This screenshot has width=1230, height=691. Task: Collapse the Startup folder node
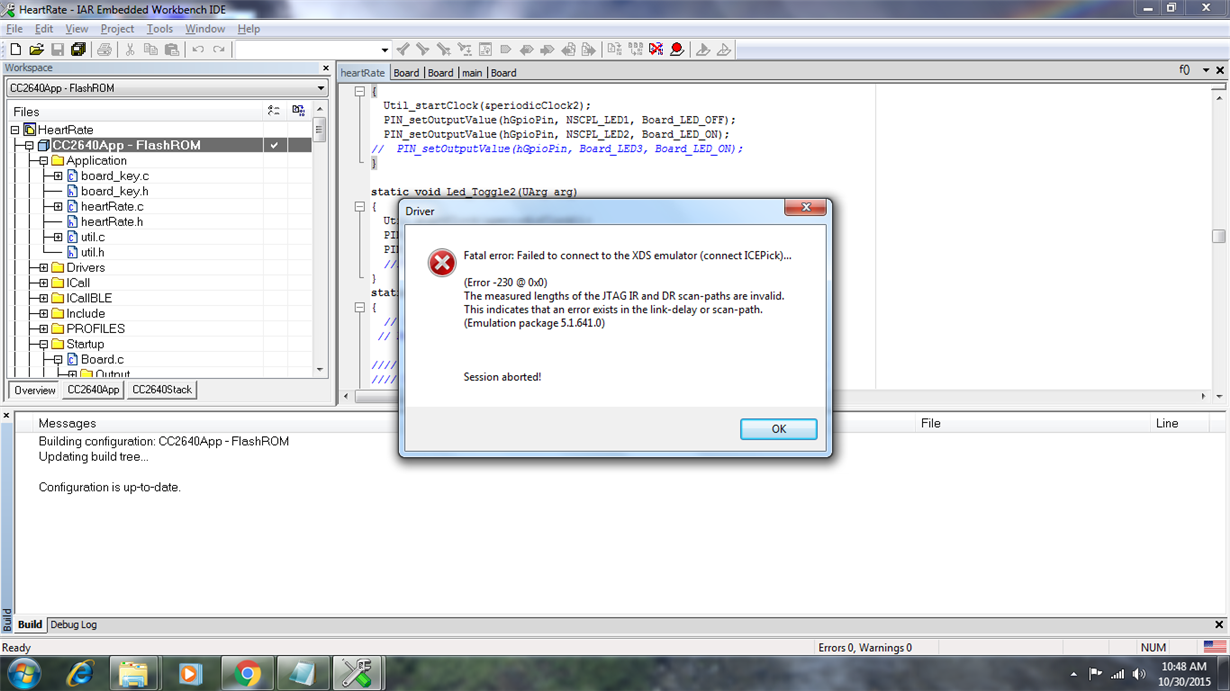(x=44, y=344)
